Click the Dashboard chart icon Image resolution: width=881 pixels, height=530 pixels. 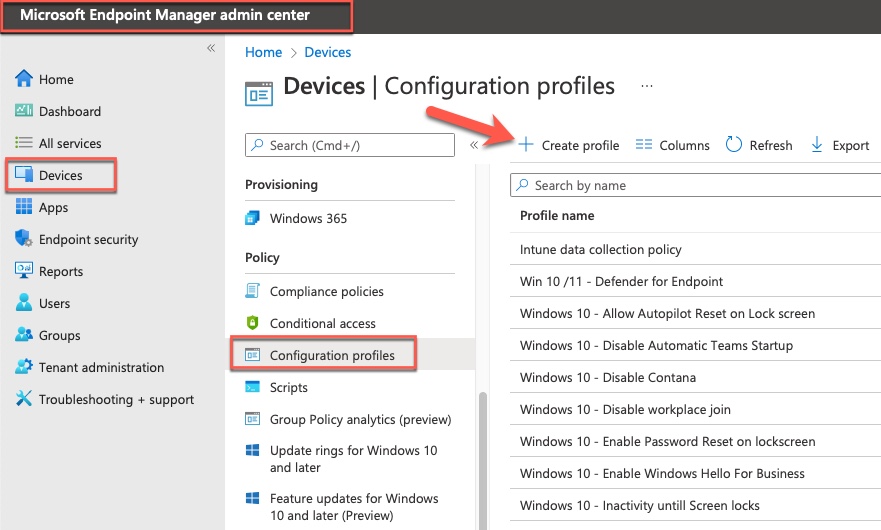[24, 110]
